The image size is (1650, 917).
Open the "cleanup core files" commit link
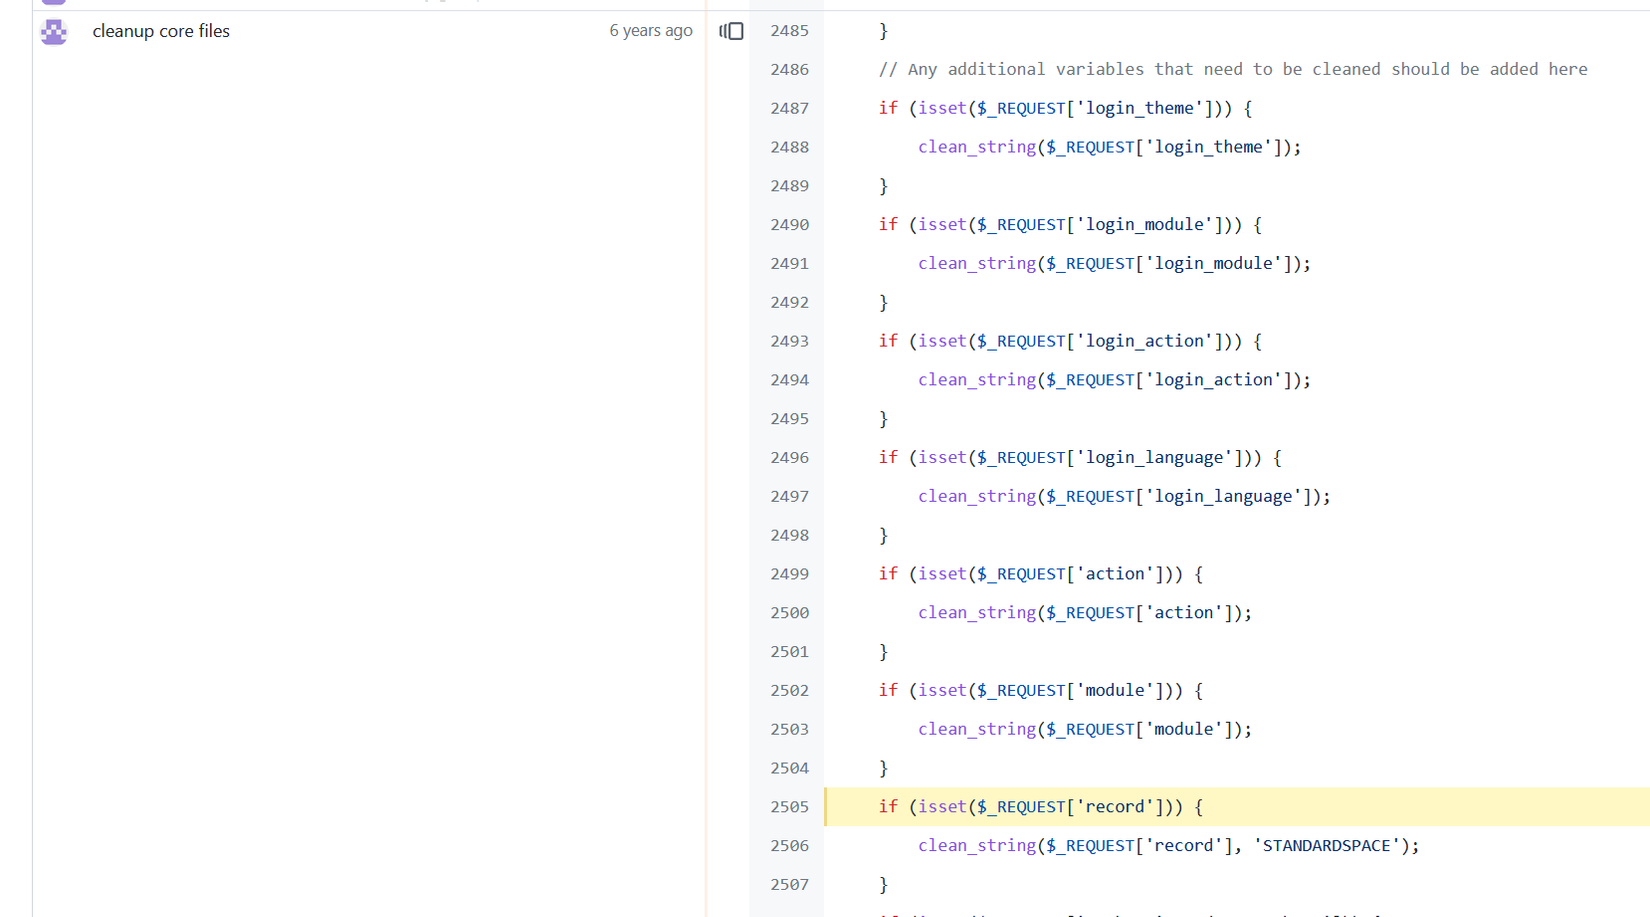tap(161, 31)
